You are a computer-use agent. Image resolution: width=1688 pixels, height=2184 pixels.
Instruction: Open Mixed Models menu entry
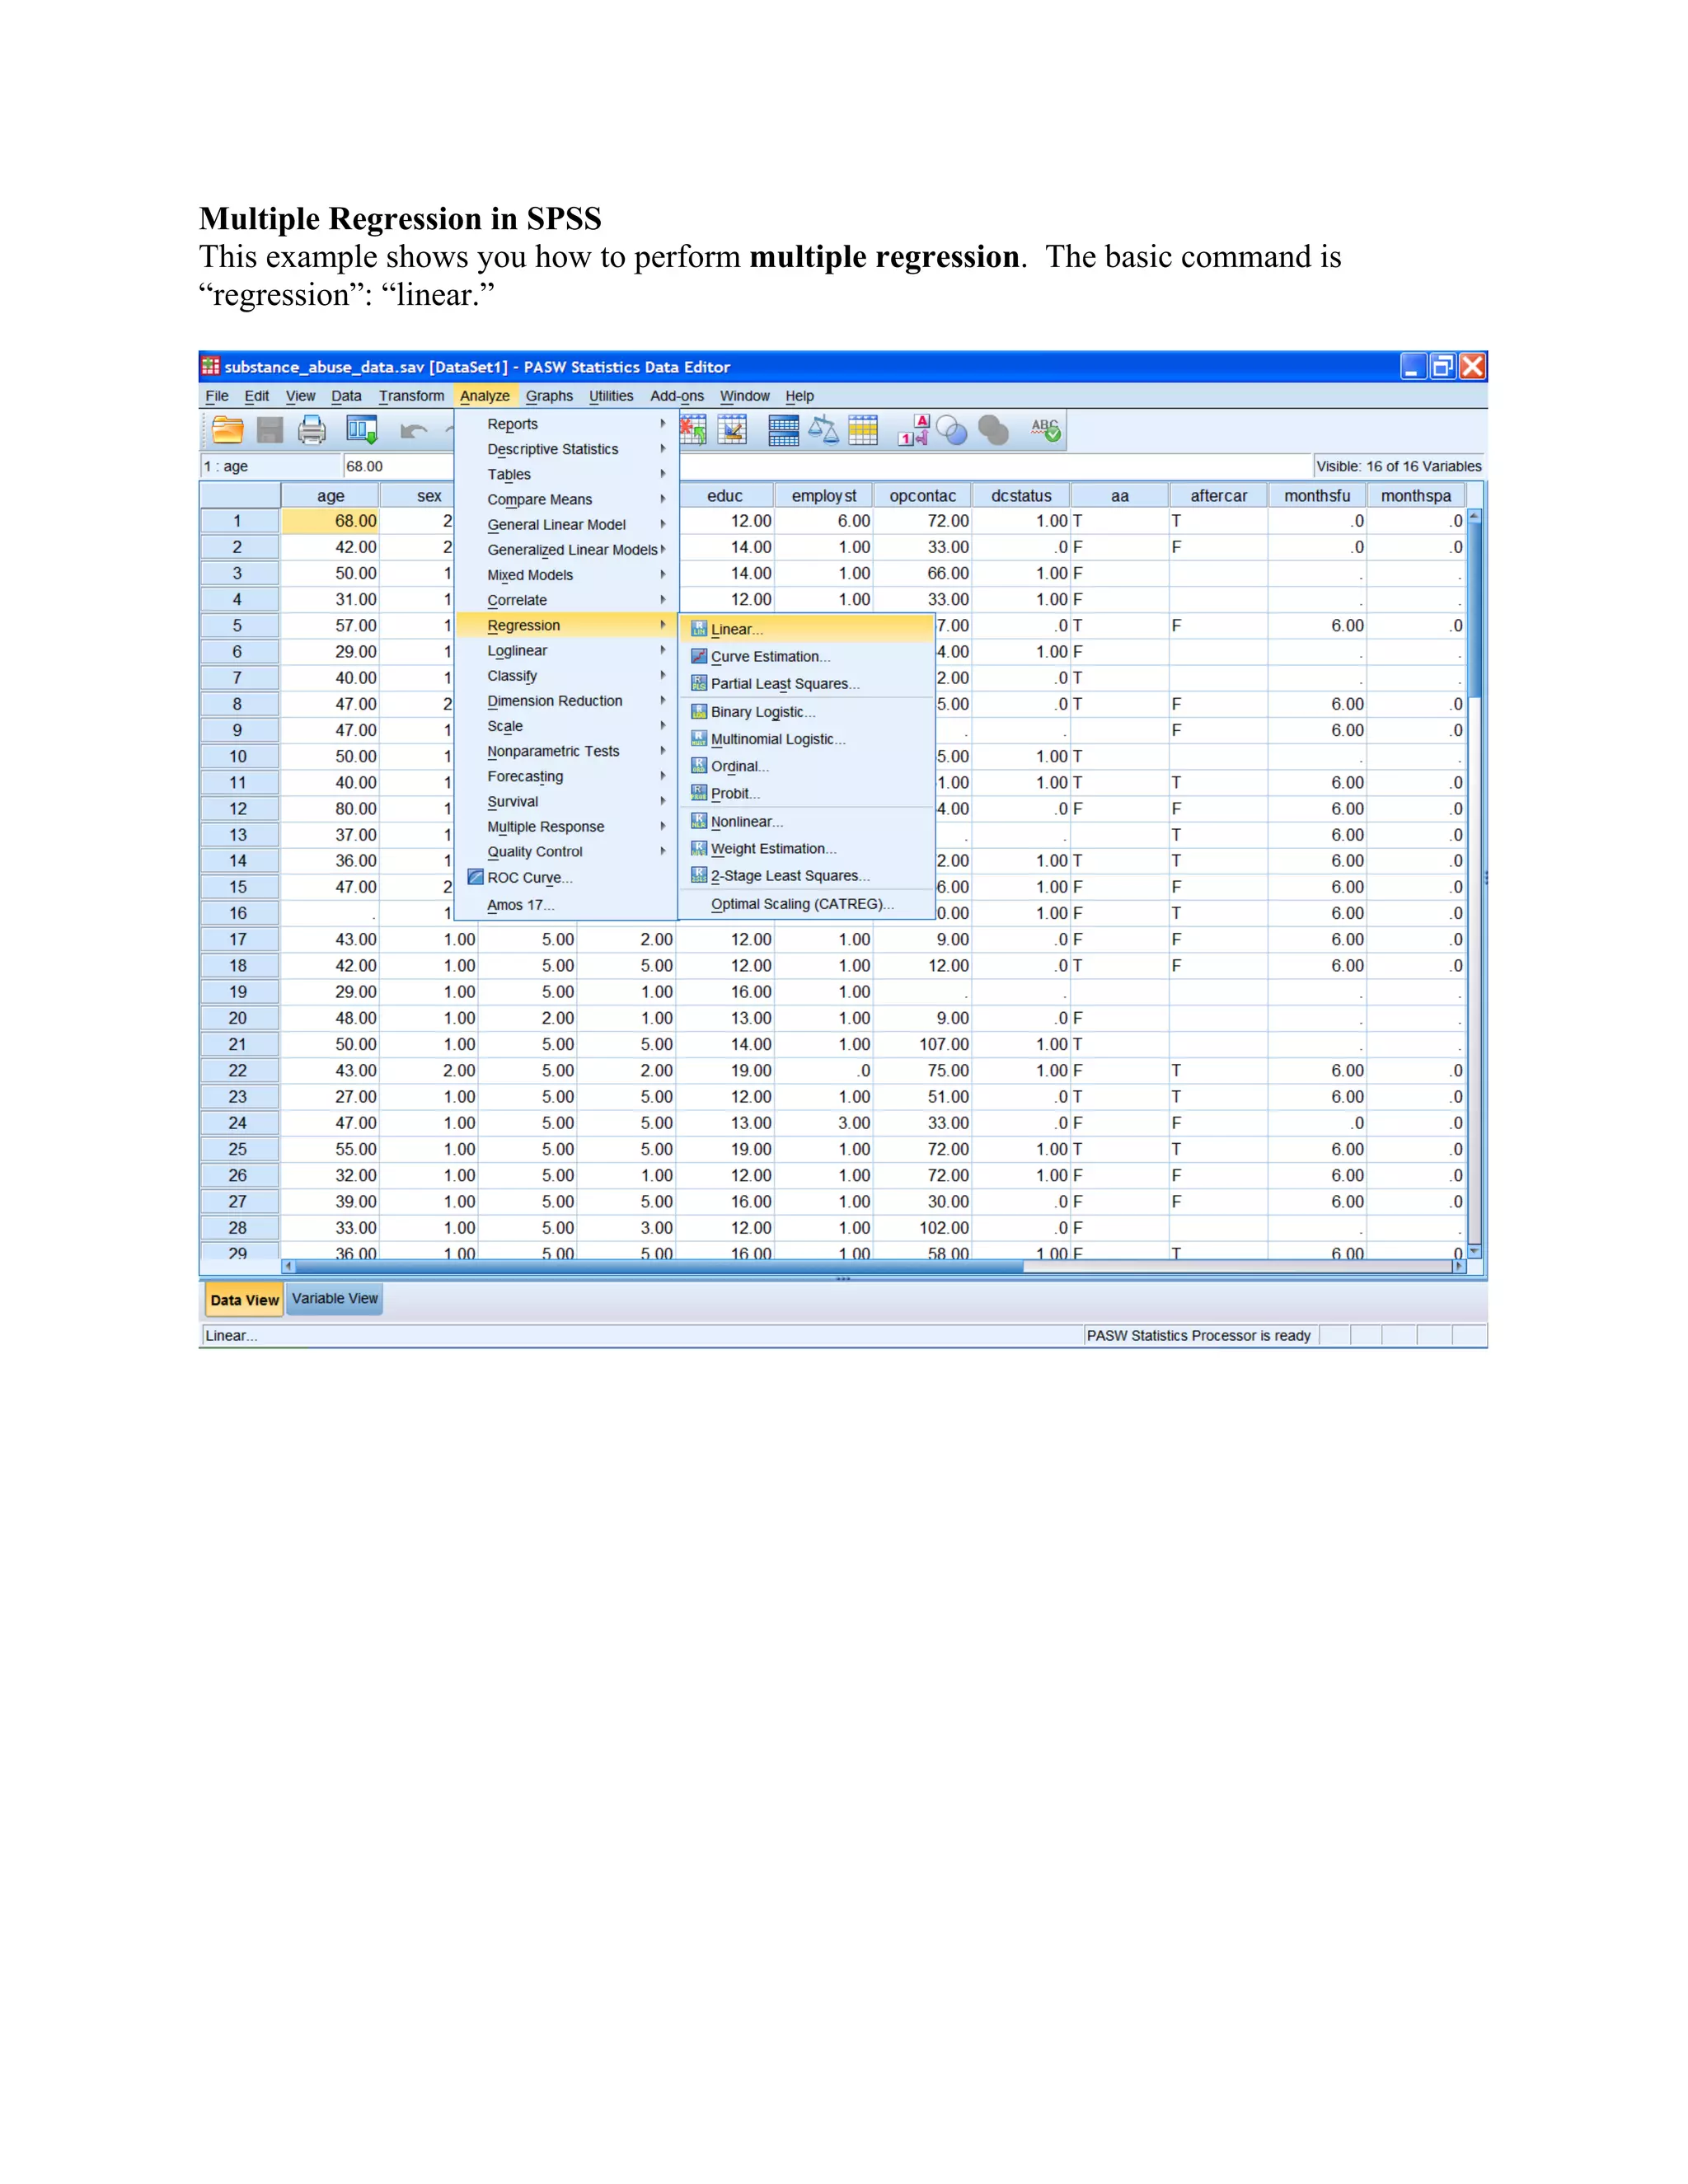(566, 575)
